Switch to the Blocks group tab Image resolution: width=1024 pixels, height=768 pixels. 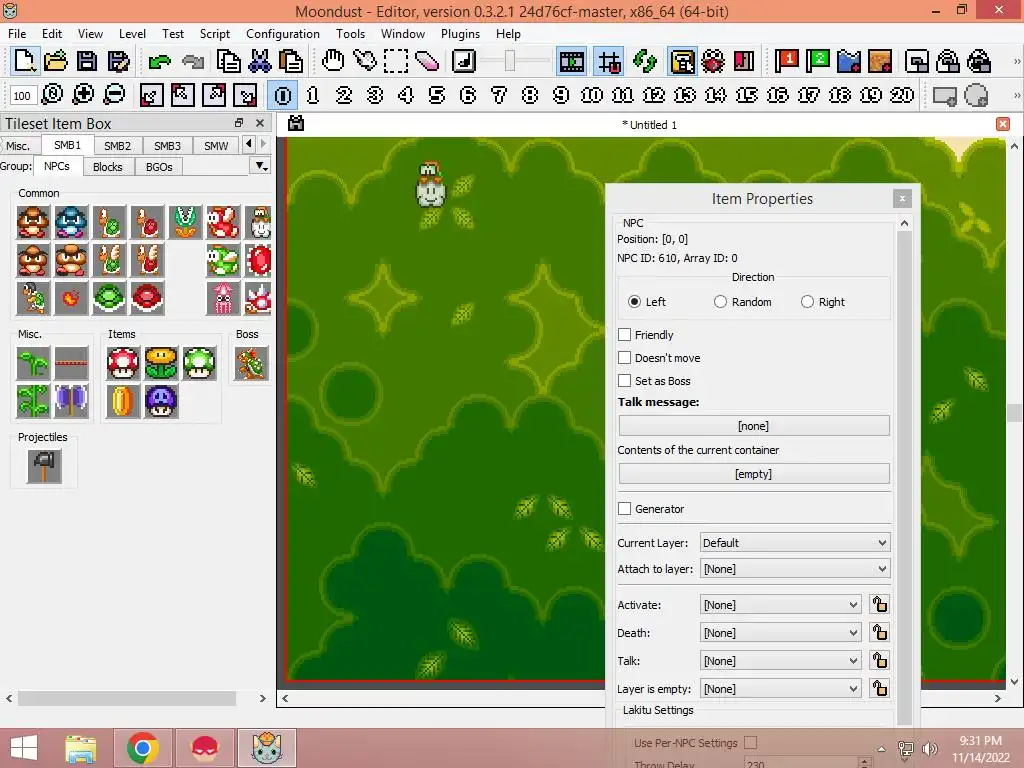[x=108, y=167]
